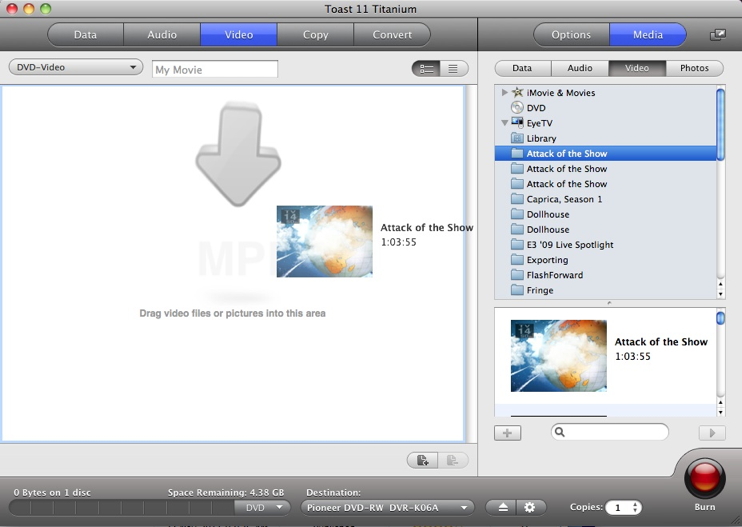
Task: Select the EyeTV source icon
Action: 518,123
